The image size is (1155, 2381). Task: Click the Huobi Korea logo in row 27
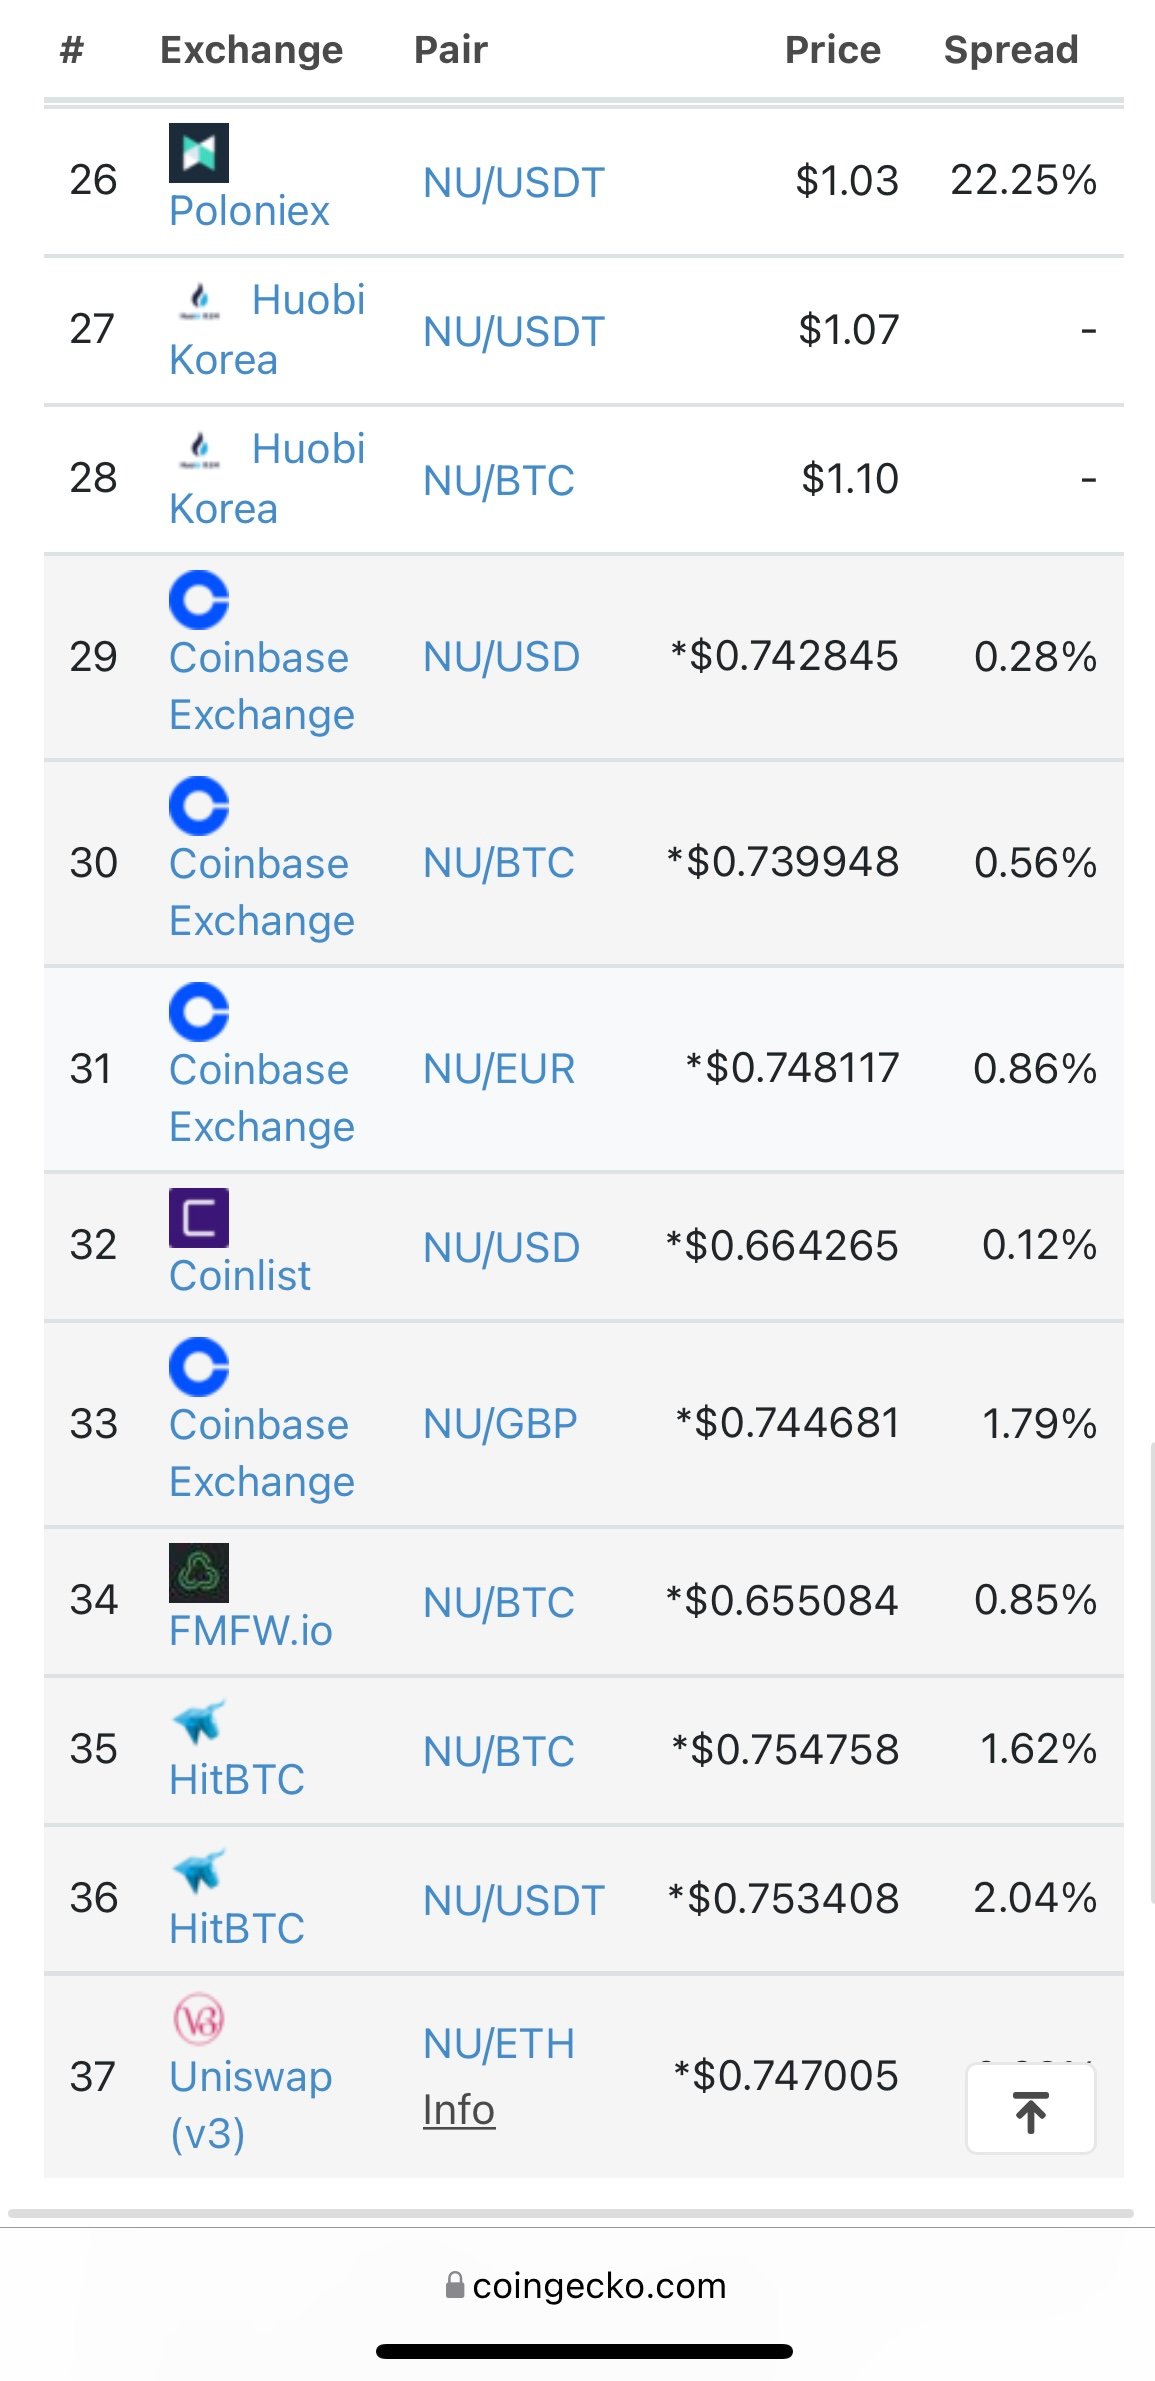click(200, 300)
